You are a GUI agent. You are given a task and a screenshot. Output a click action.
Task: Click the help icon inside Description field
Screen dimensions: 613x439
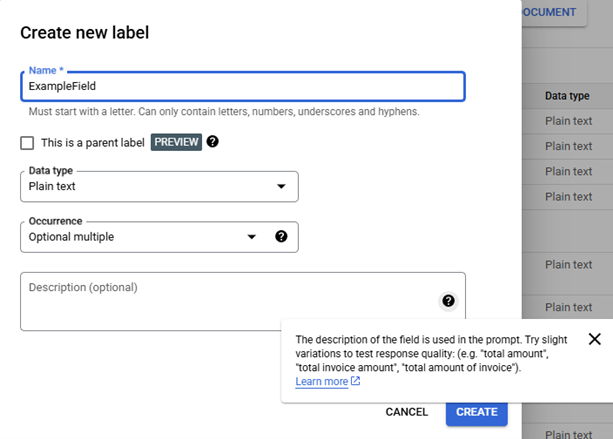(448, 301)
